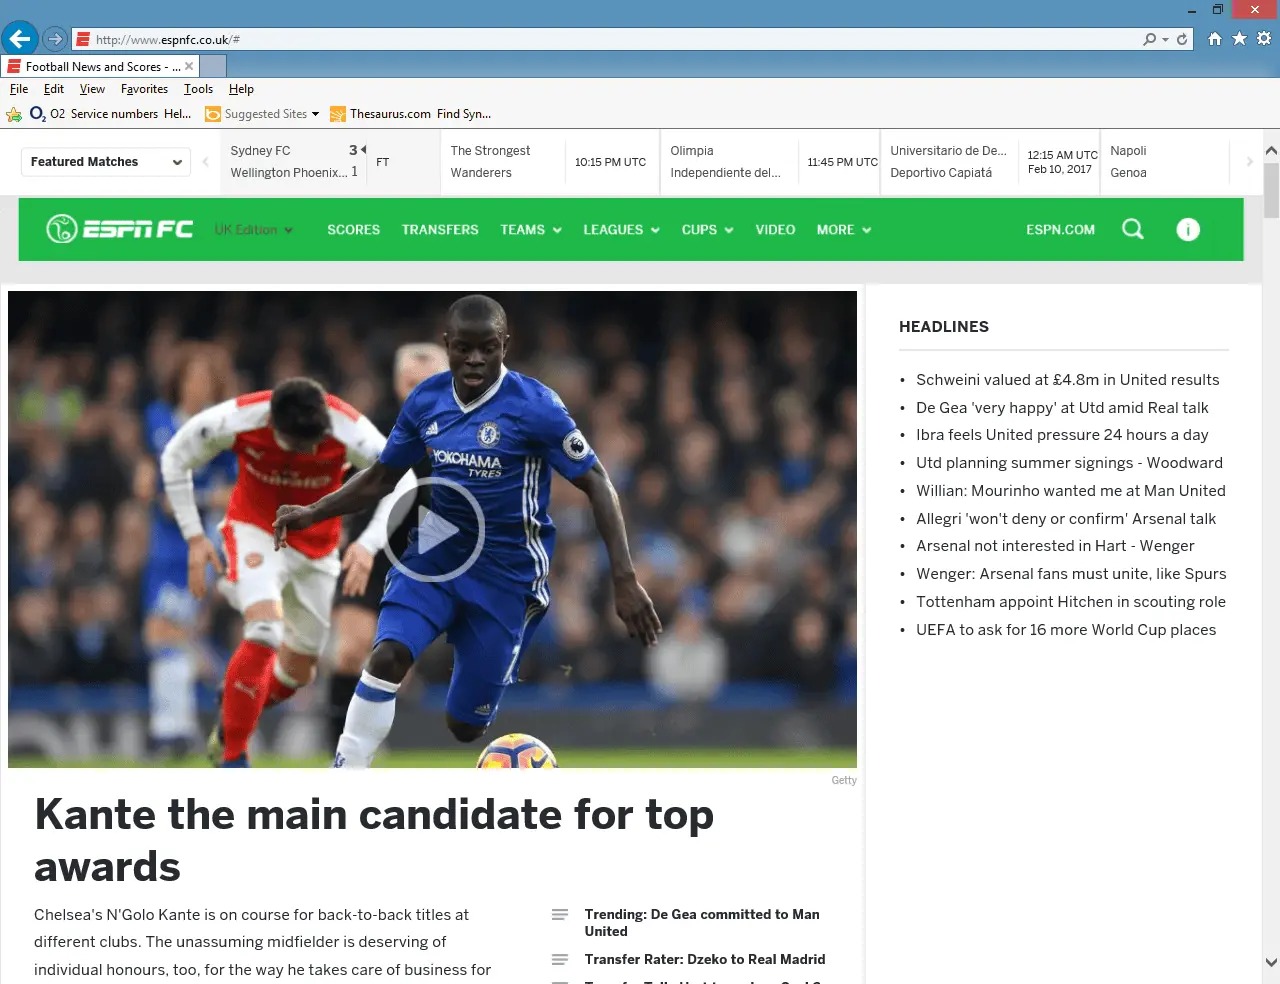1280x984 pixels.
Task: Click the address bar URL field
Action: [x=600, y=40]
